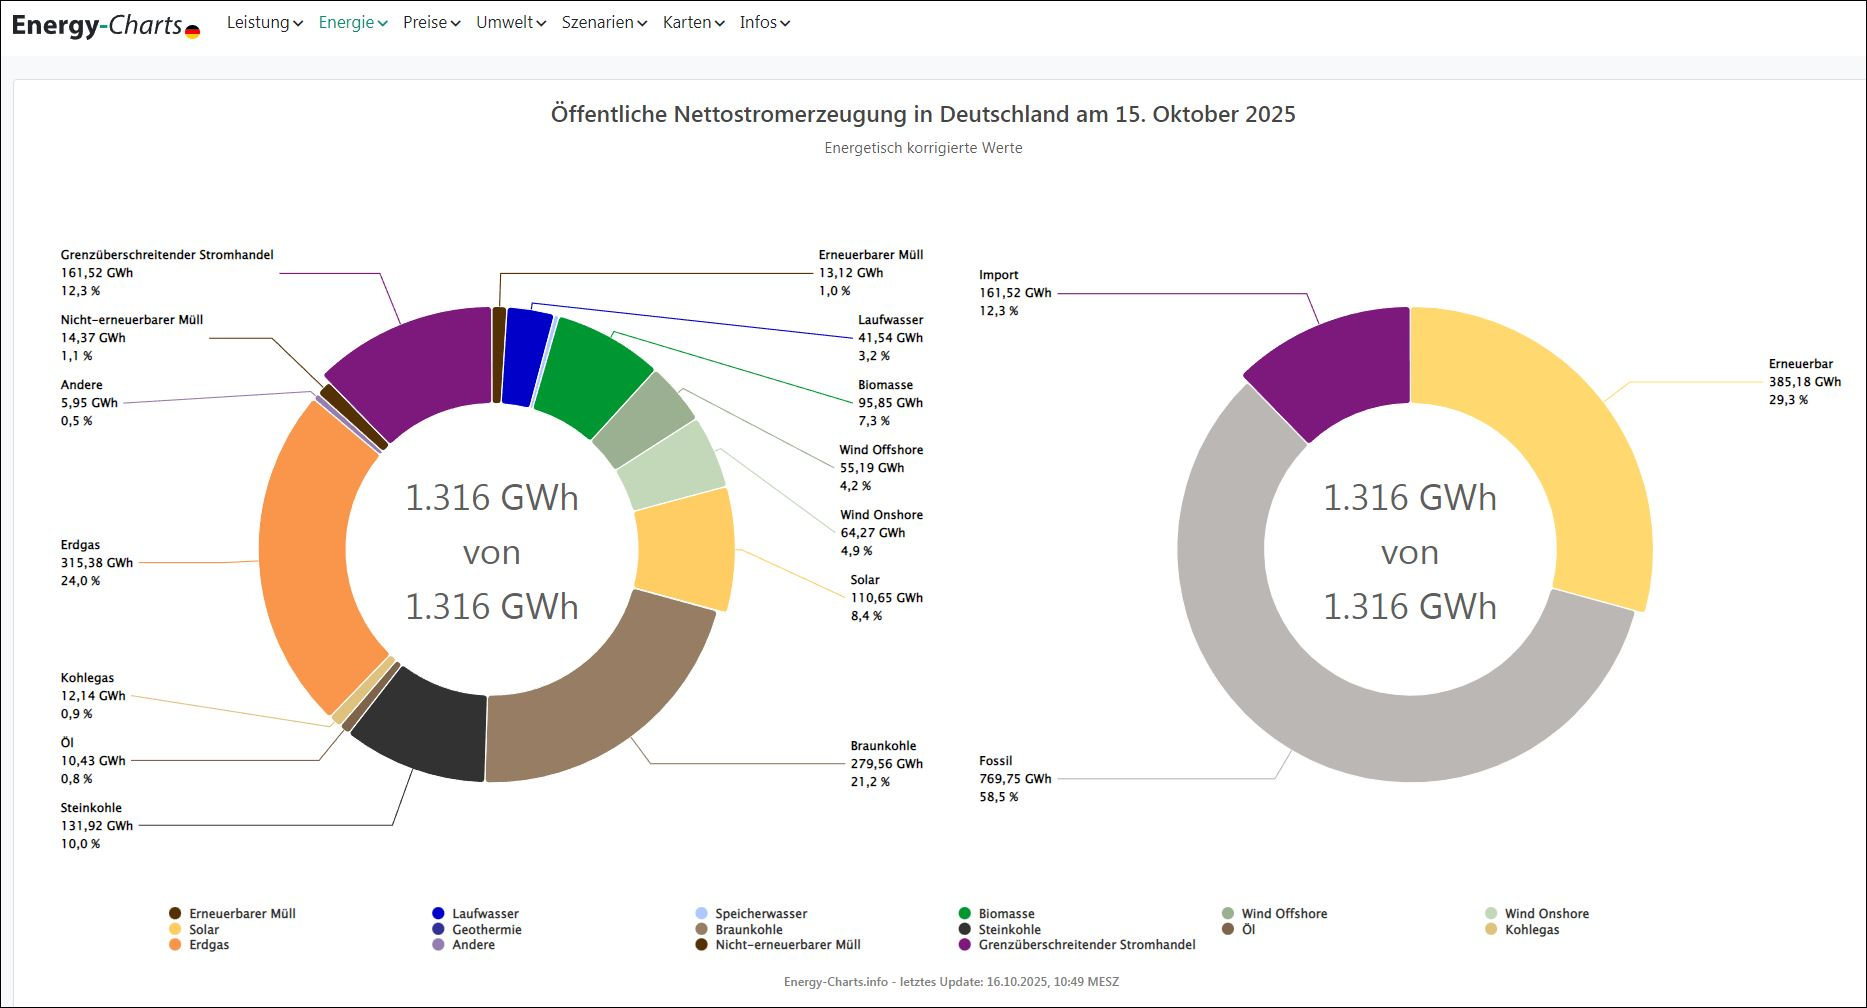Screen dimensions: 1867x1008
Task: Open the Preise dropdown menu
Action: (431, 22)
